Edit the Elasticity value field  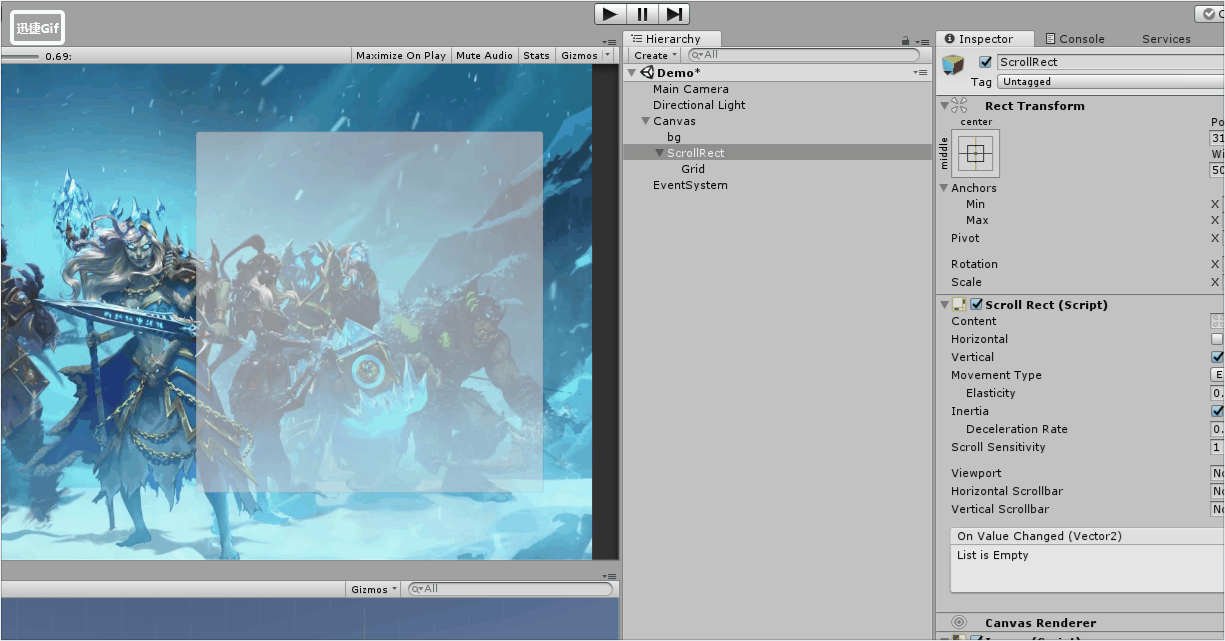1218,393
